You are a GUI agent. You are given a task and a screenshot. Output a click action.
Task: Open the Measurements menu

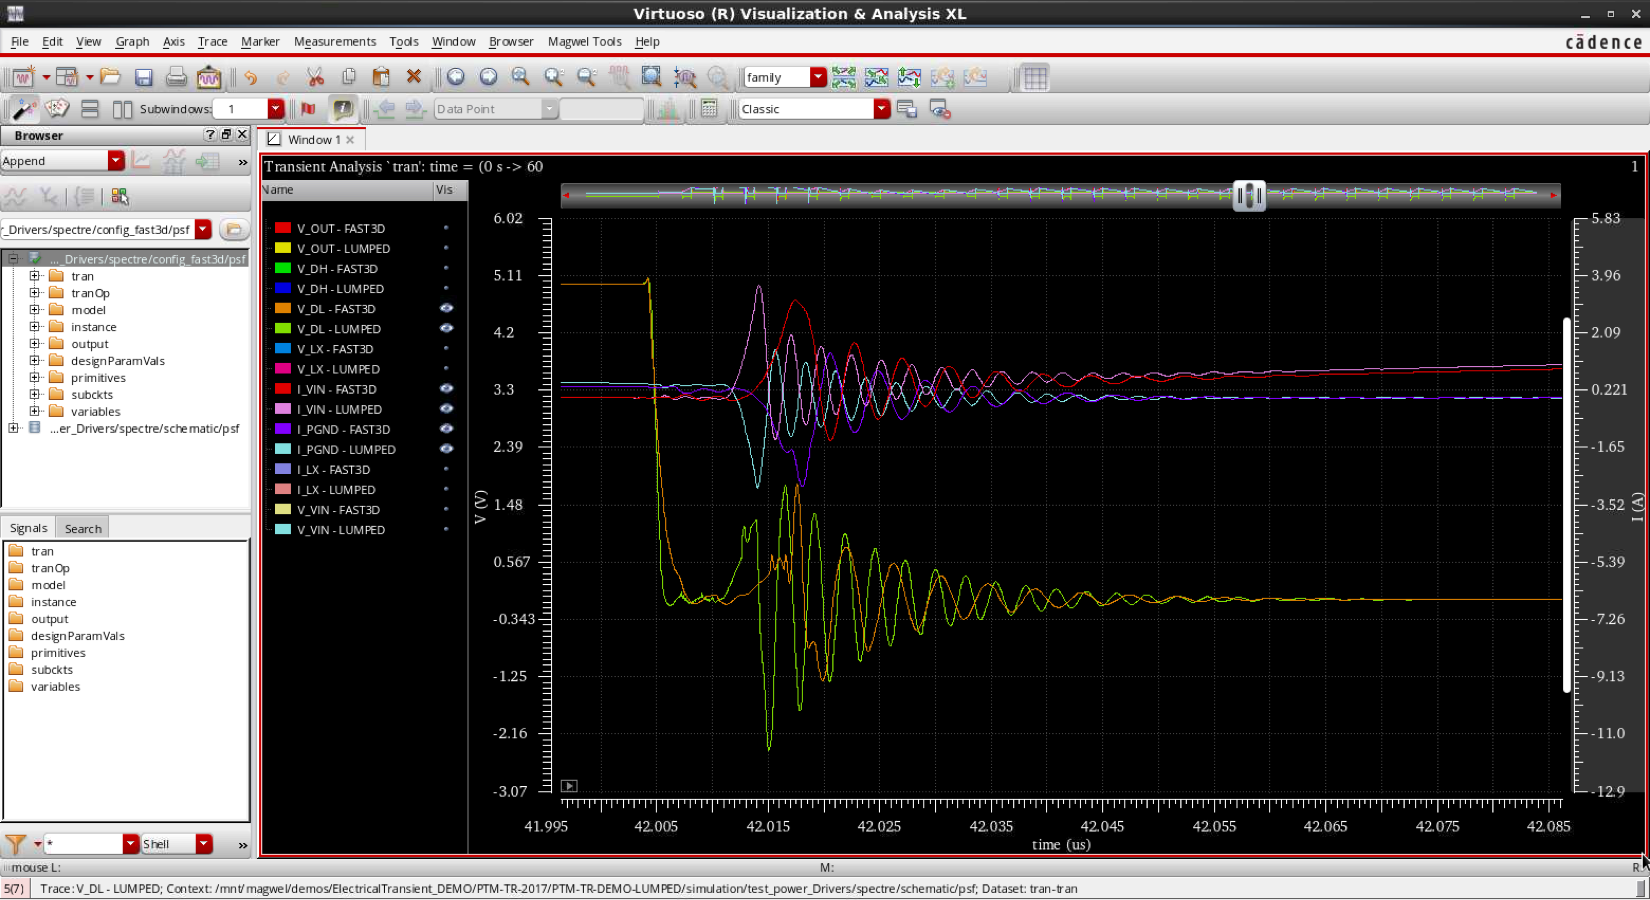(x=335, y=41)
